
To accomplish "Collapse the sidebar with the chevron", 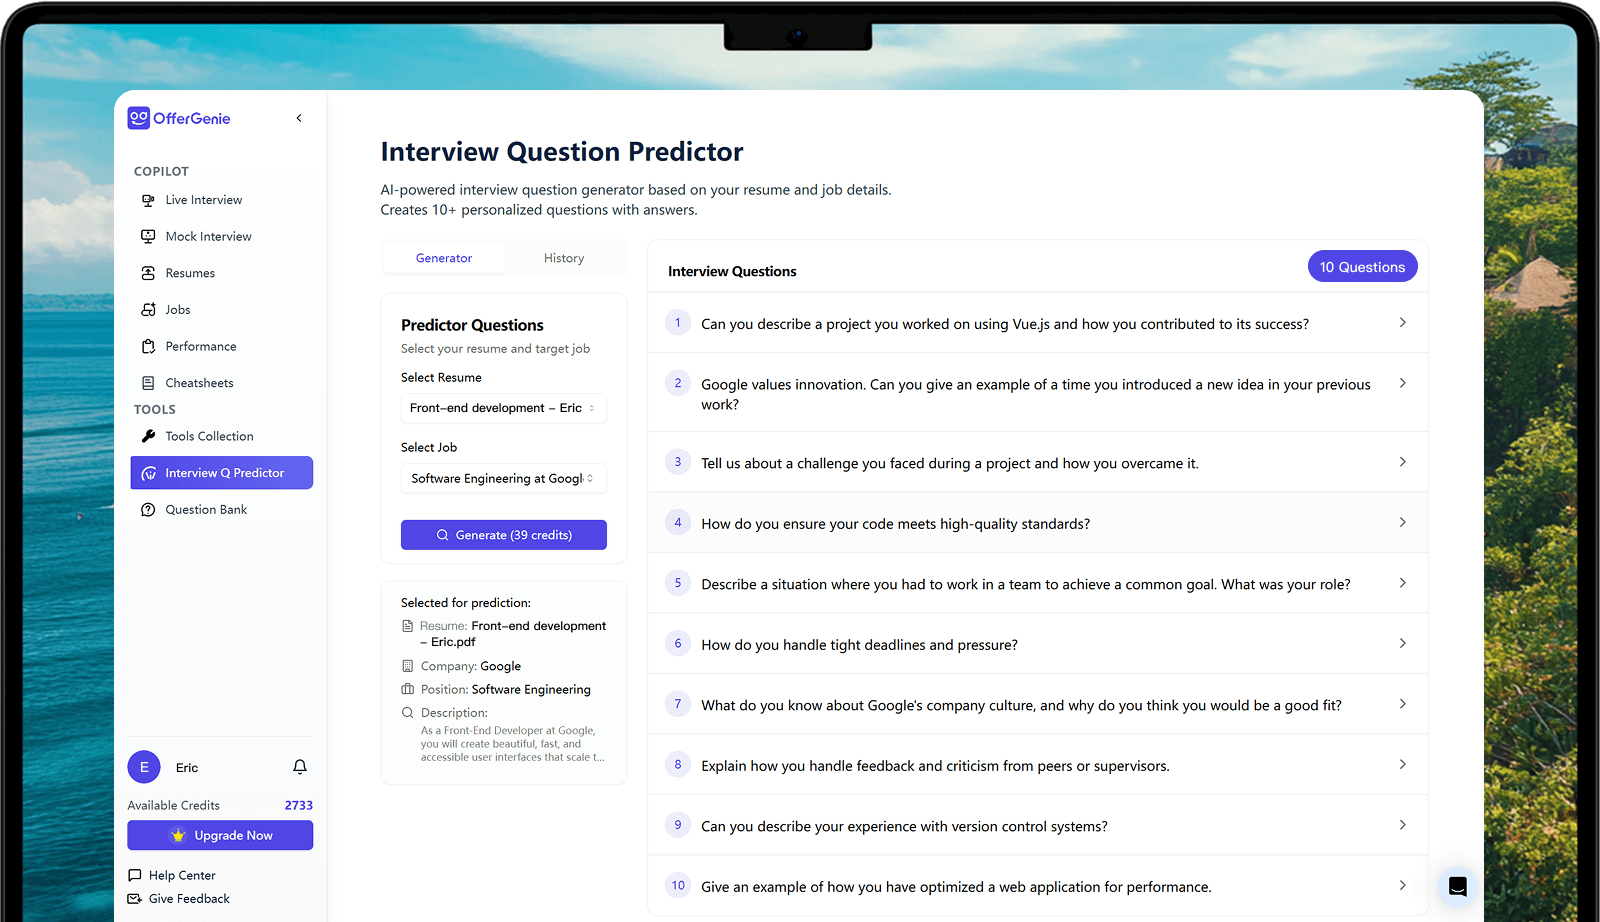I will click(x=299, y=118).
